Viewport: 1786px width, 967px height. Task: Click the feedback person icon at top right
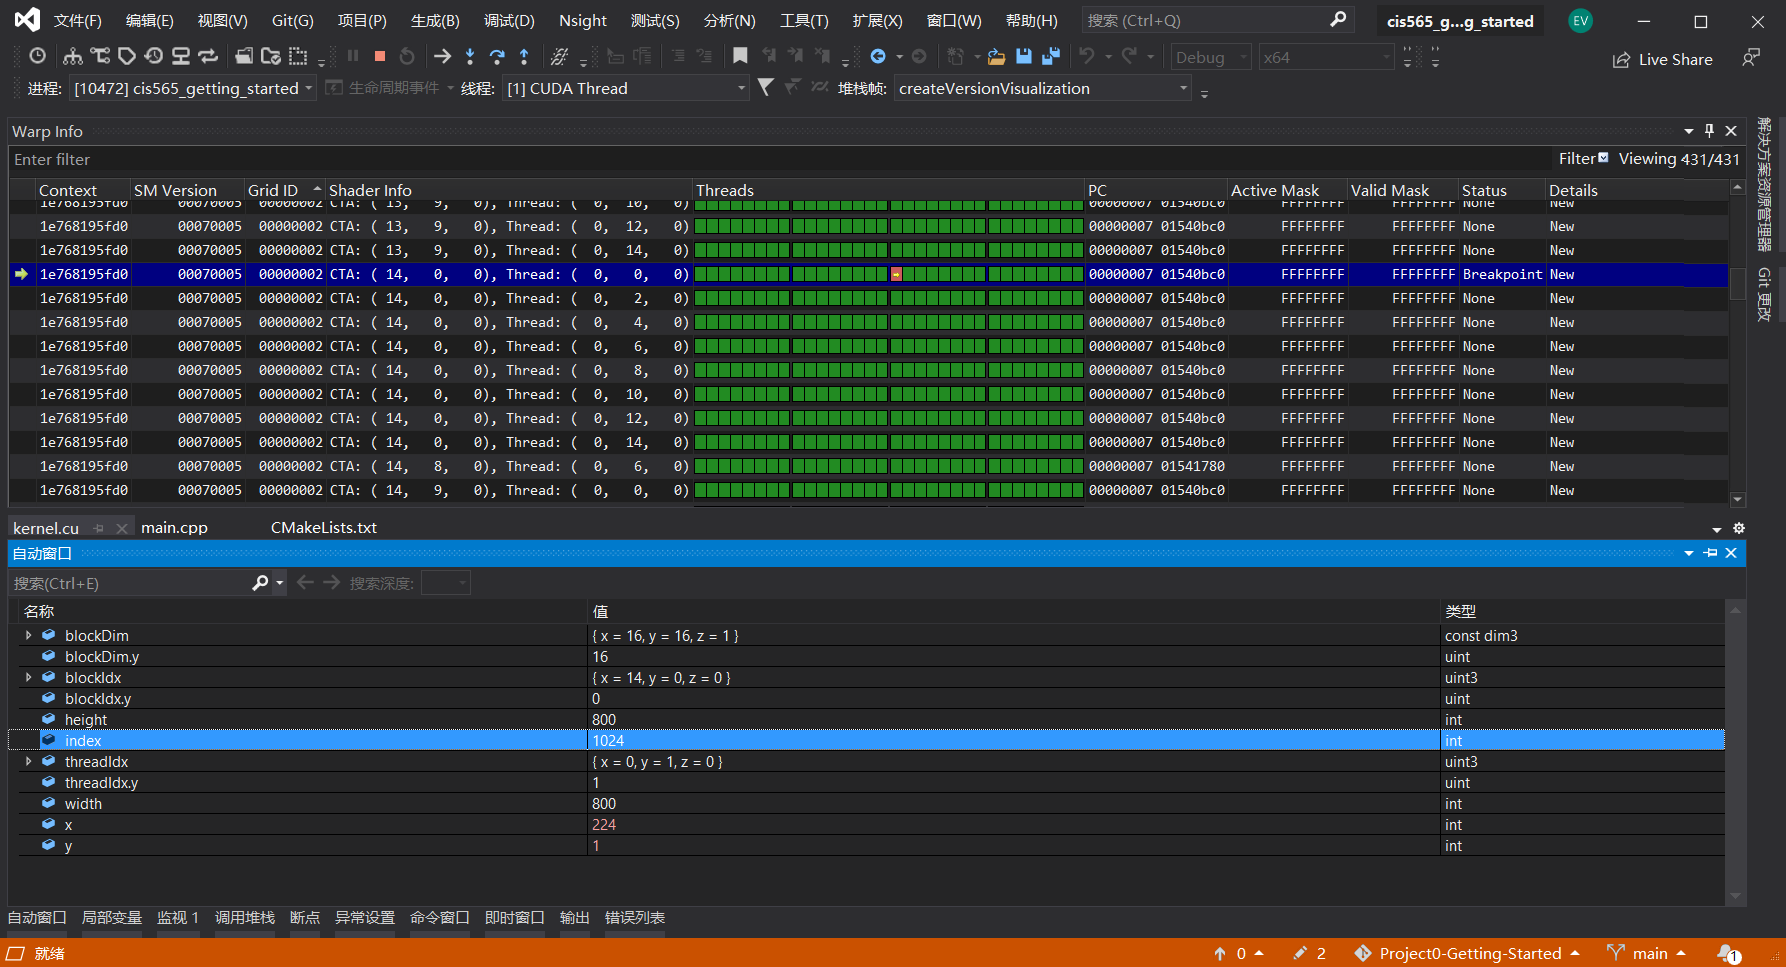[x=1751, y=59]
